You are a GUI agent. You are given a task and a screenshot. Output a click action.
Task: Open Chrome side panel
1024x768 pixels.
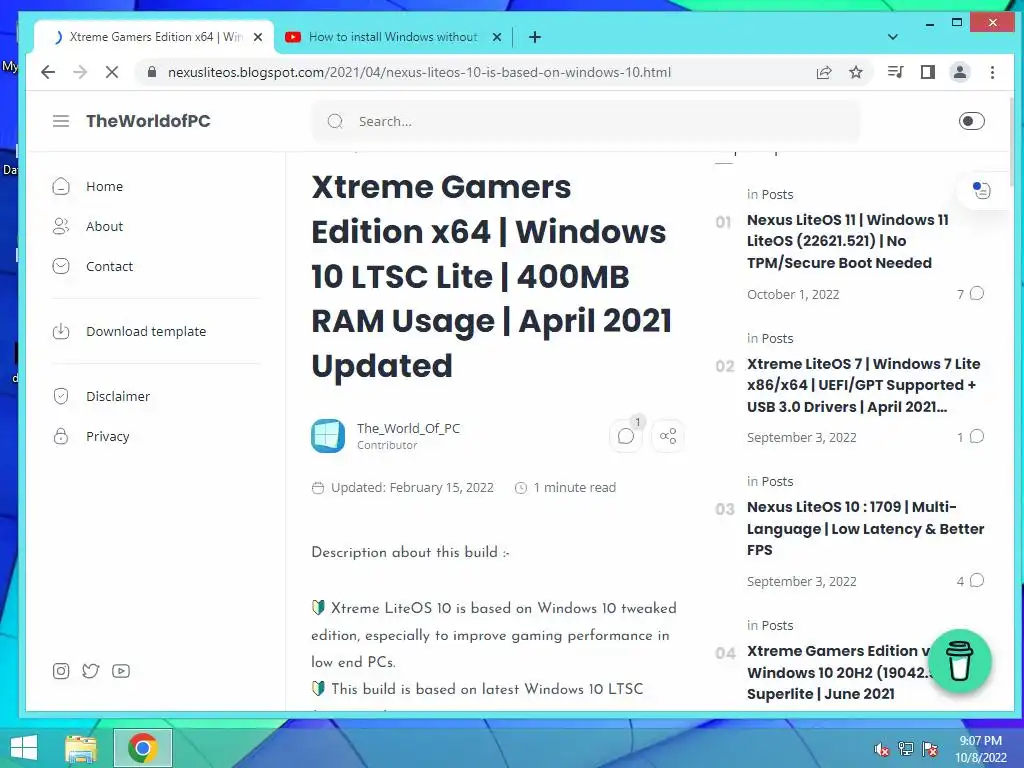pos(927,72)
